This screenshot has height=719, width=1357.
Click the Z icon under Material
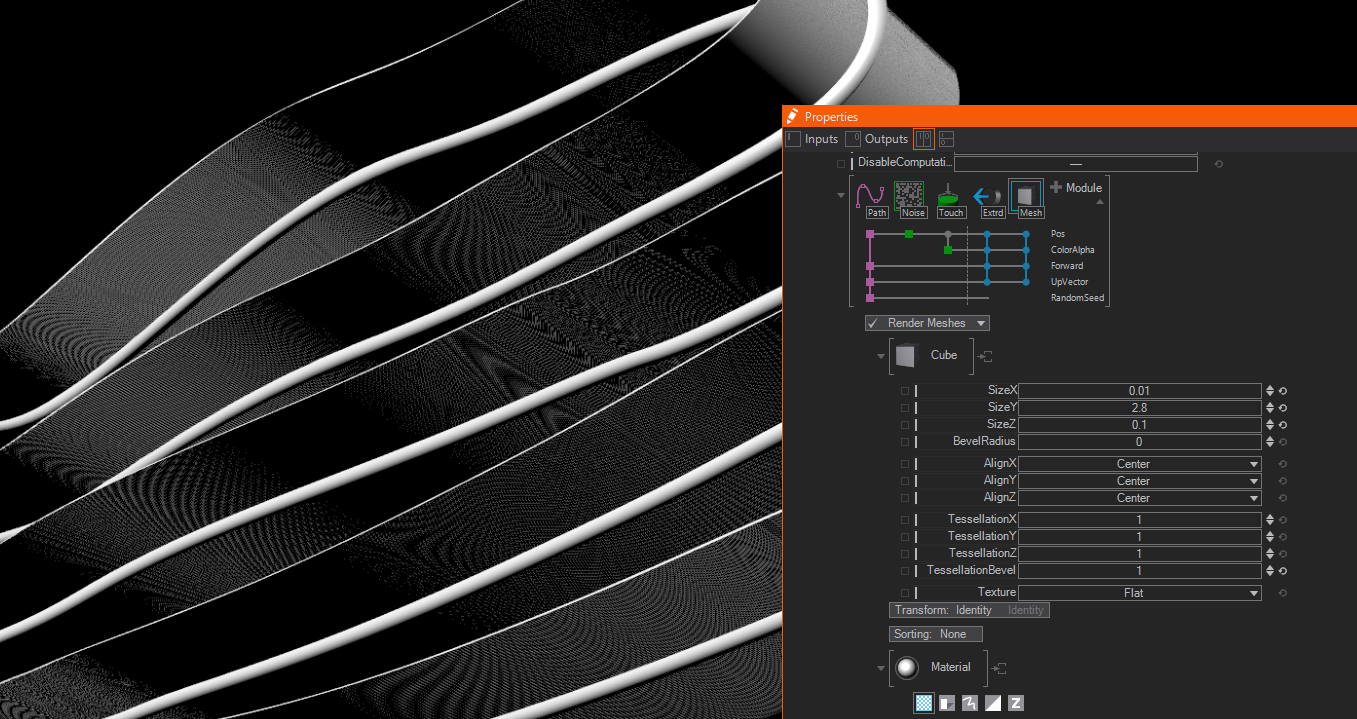click(1016, 703)
